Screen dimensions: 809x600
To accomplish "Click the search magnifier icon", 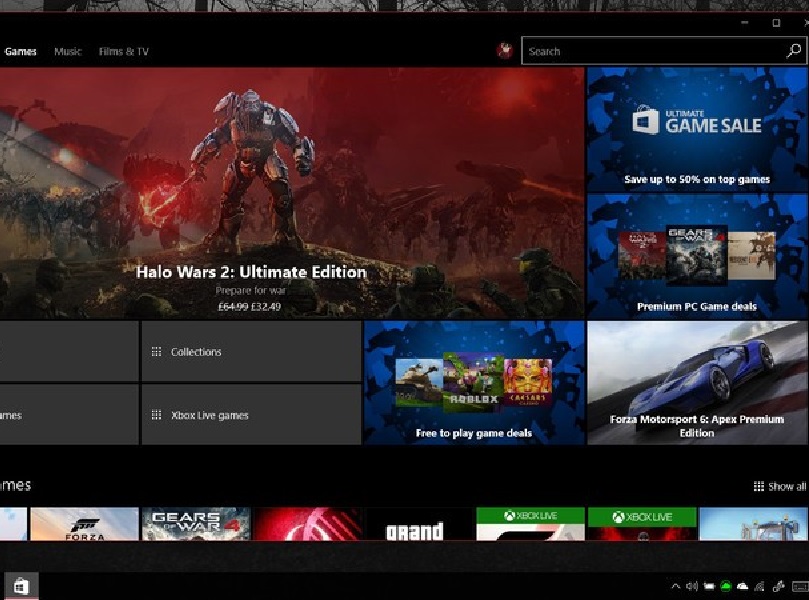I will pyautogui.click(x=794, y=51).
